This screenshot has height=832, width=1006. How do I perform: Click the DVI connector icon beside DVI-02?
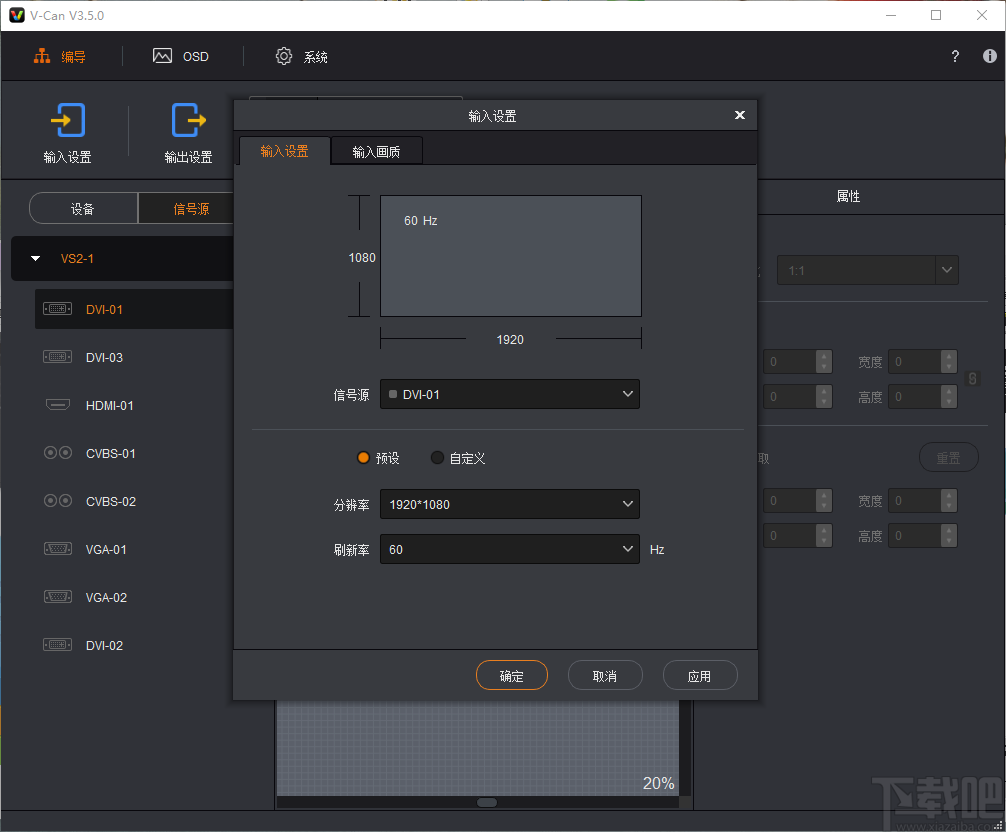pos(58,645)
